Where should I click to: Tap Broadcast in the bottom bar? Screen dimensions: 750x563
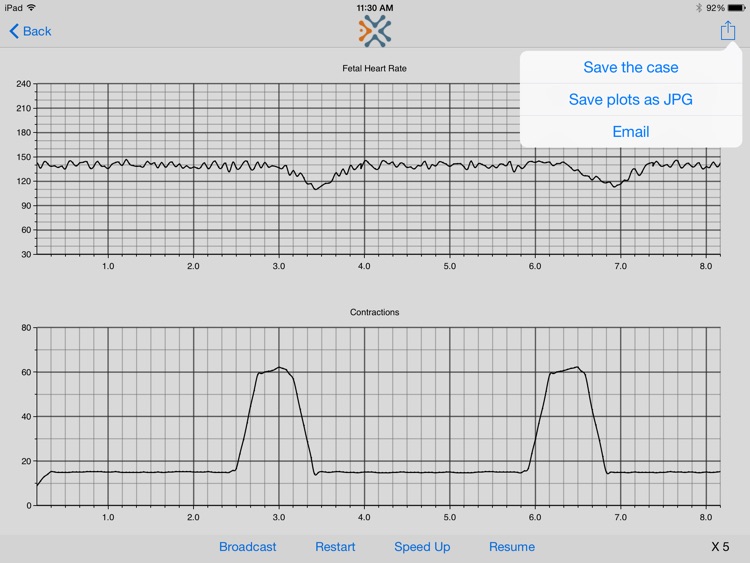(x=247, y=547)
